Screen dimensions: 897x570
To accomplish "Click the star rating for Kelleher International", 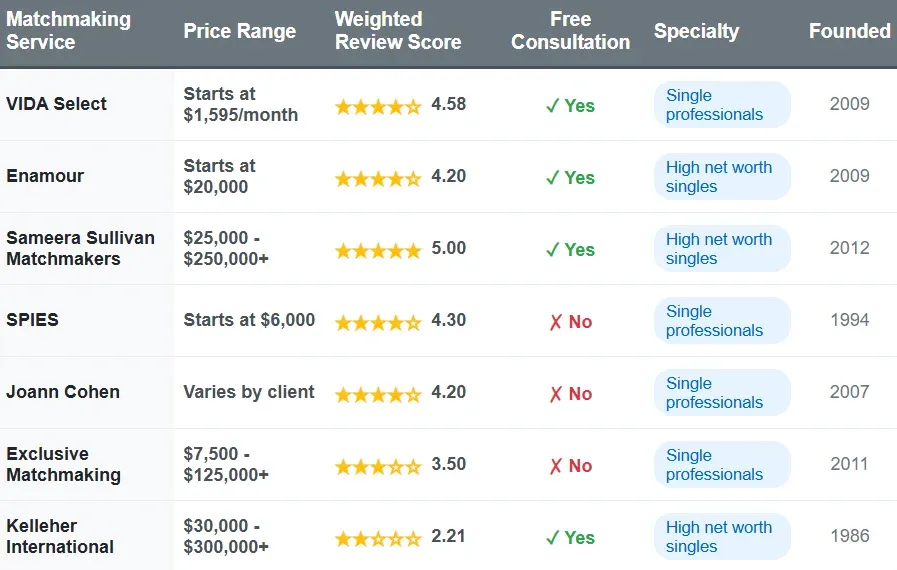I will (x=378, y=538).
